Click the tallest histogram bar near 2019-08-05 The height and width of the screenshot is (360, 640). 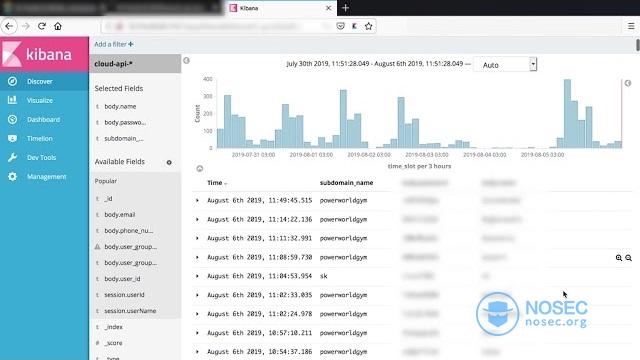pos(567,113)
